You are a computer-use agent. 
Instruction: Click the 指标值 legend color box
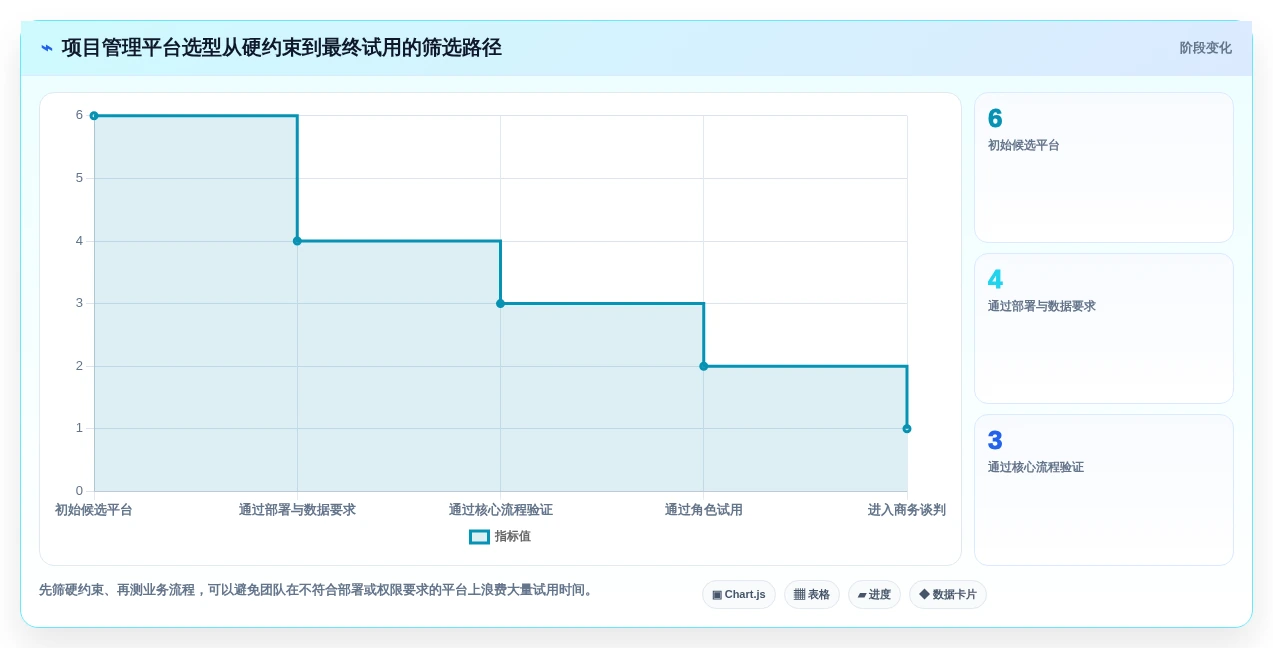(479, 537)
